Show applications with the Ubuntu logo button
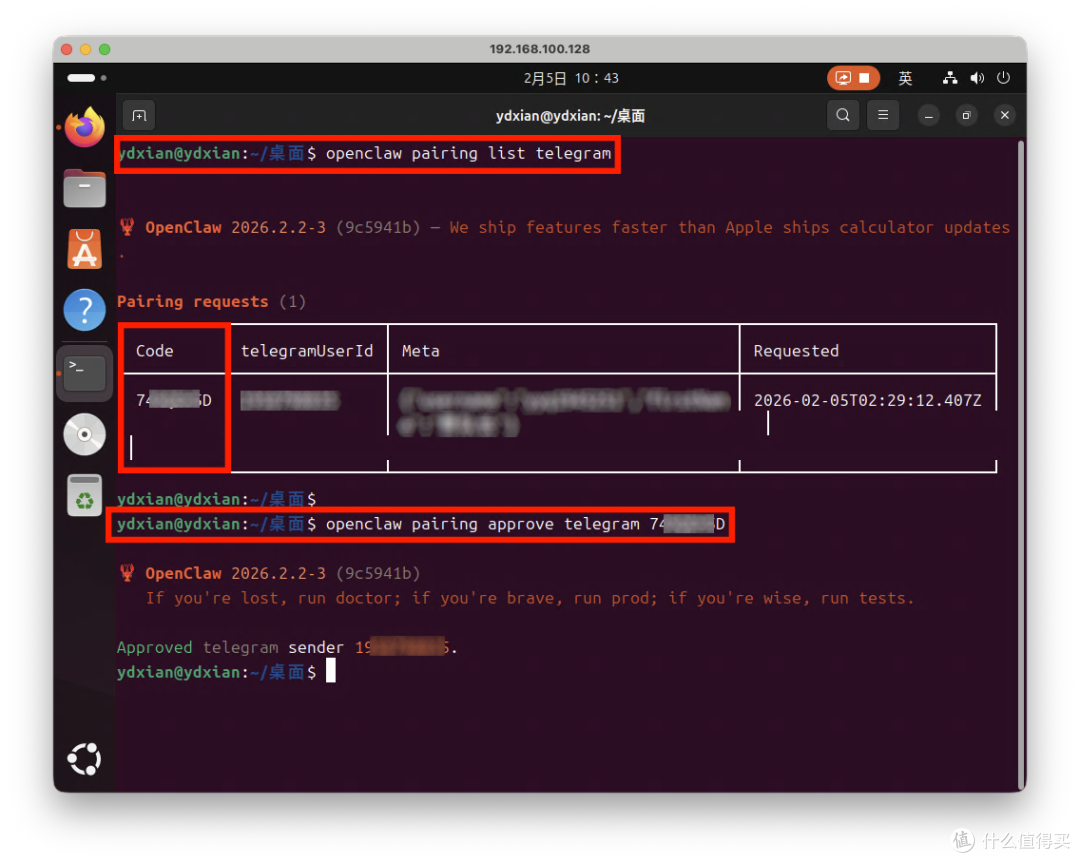The height and width of the screenshot is (863, 1080). click(x=85, y=759)
